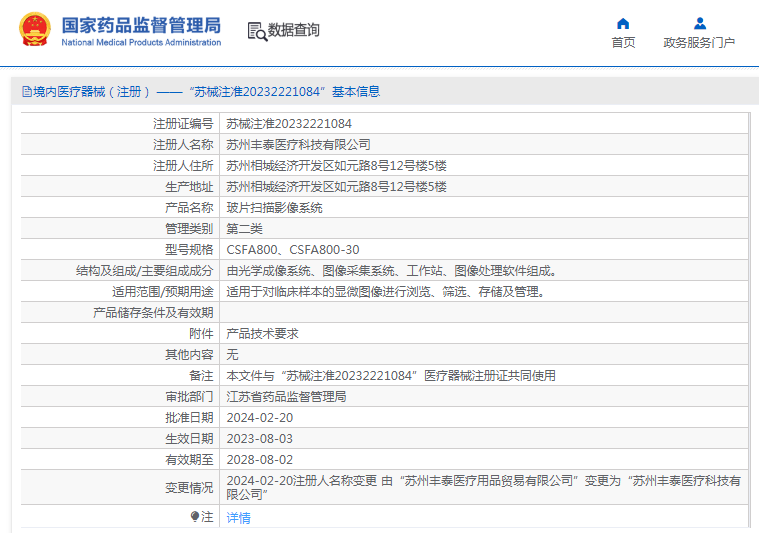759x533 pixels.
Task: Click 注册人住所 address value
Action: pyautogui.click(x=336, y=166)
